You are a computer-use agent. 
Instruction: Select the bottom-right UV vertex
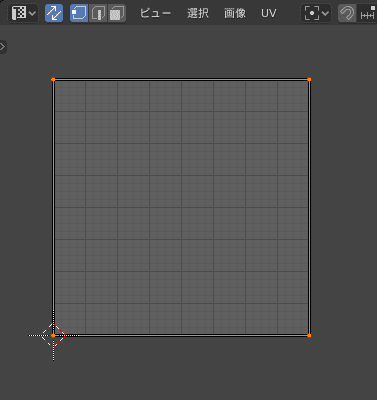point(309,336)
